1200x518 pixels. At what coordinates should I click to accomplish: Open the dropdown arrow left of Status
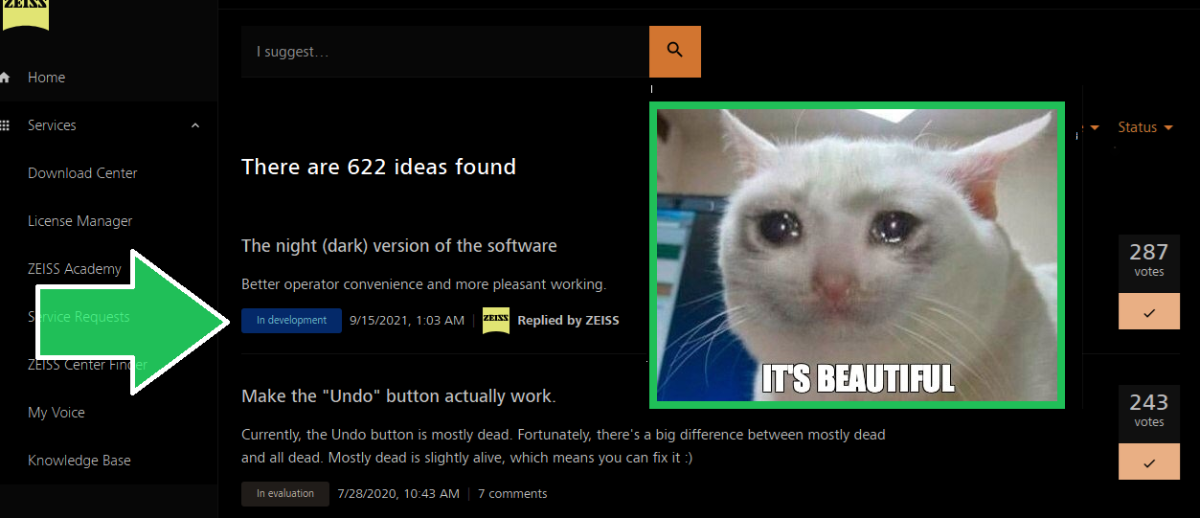click(x=1094, y=127)
